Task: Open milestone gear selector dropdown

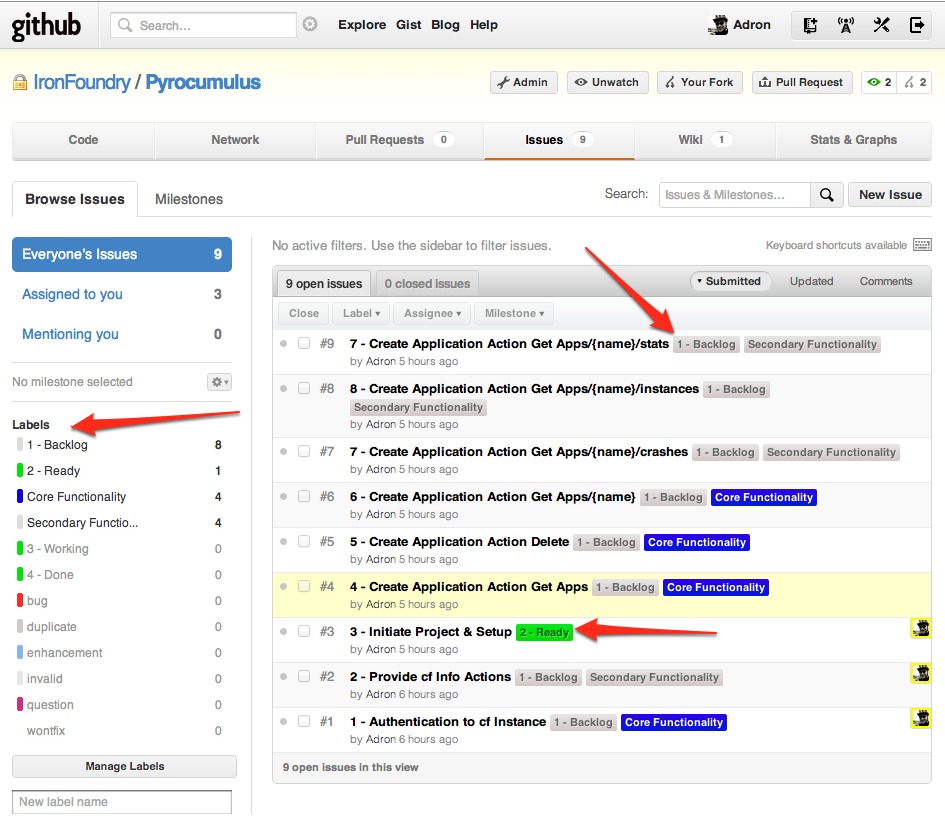Action: pos(219,381)
